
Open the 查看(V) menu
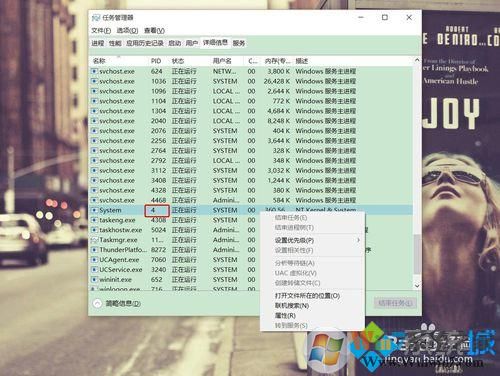pos(154,31)
